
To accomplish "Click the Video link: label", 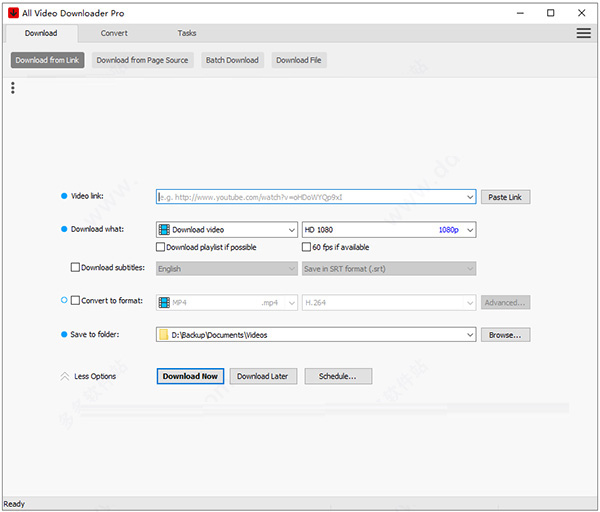I will coord(87,196).
